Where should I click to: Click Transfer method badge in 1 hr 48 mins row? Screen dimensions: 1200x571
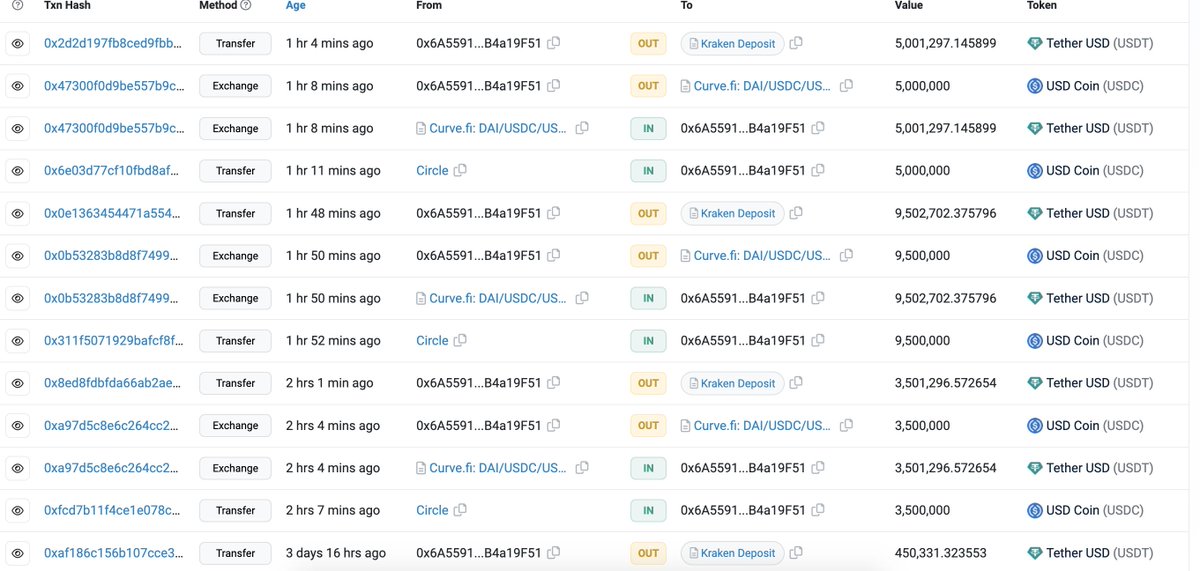click(x=236, y=214)
